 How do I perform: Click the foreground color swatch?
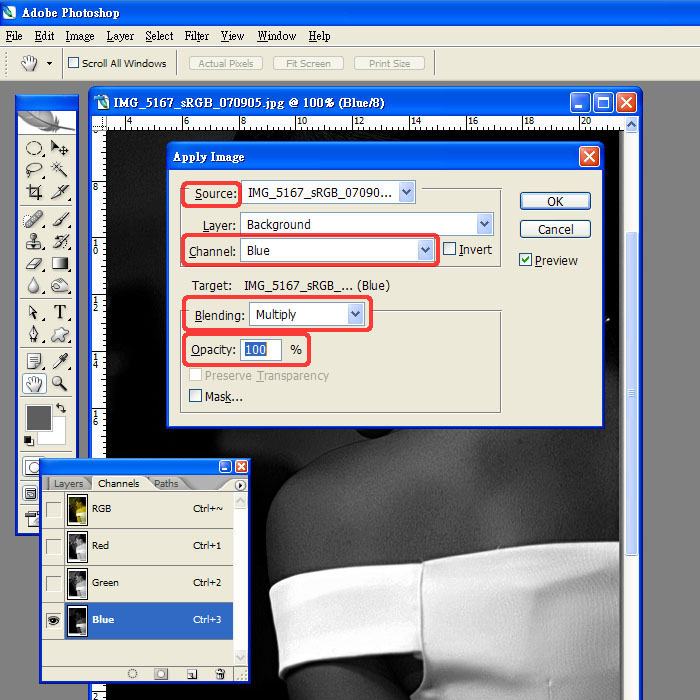(38, 417)
